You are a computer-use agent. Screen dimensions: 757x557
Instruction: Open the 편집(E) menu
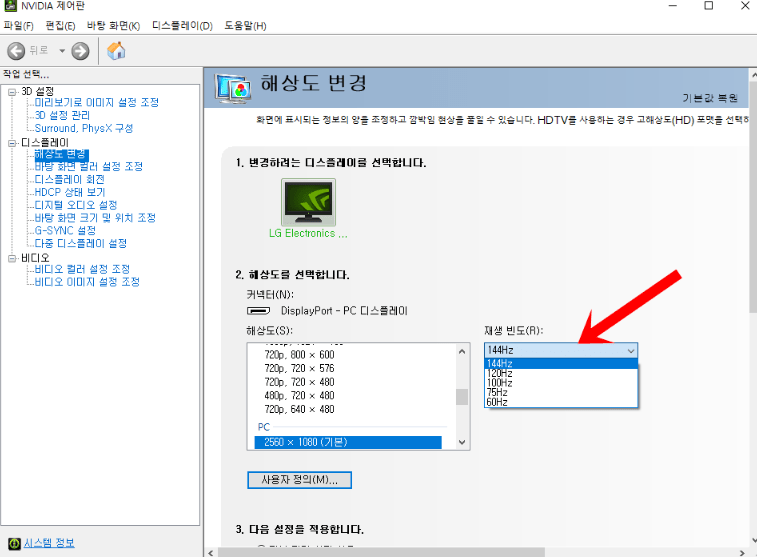[x=60, y=26]
